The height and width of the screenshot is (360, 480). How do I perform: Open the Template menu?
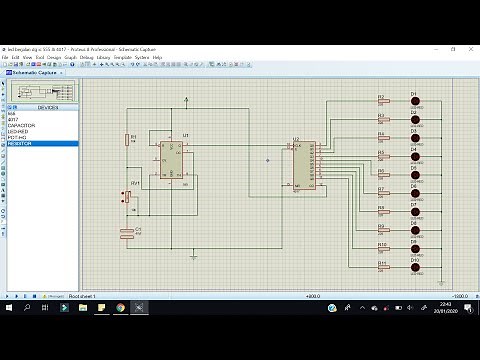122,57
